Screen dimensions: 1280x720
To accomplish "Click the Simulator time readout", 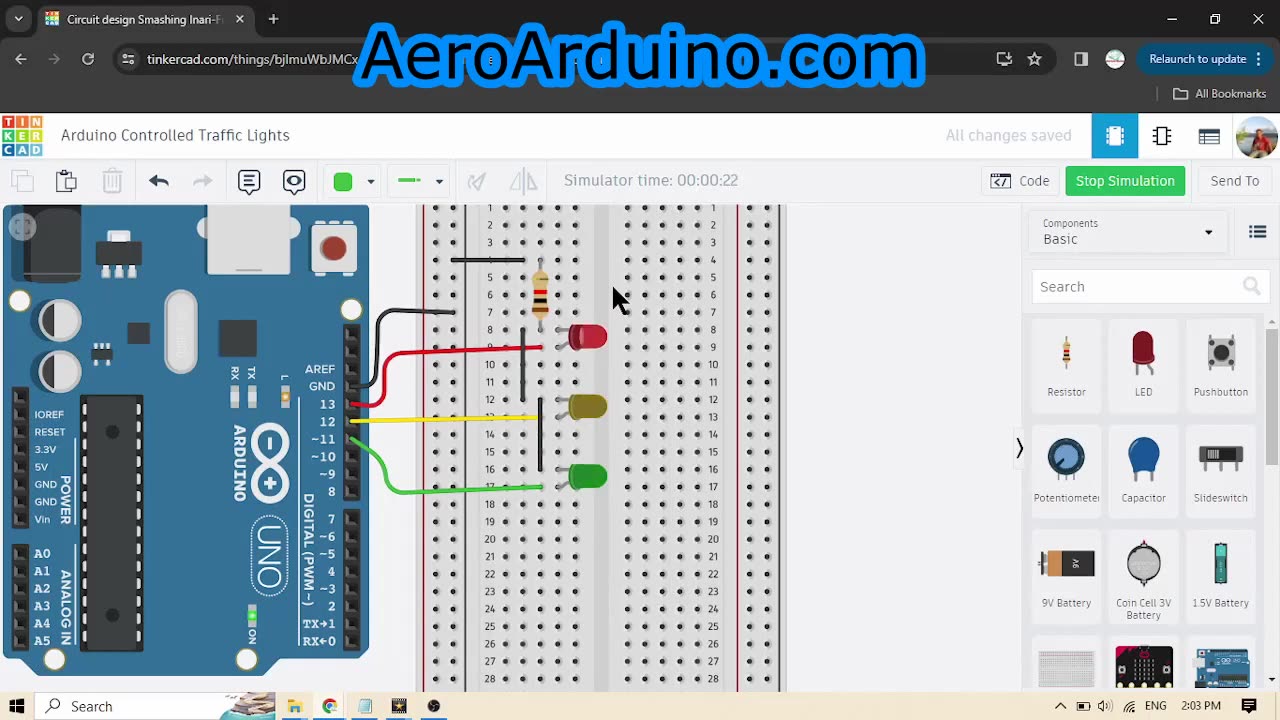I will pyautogui.click(x=651, y=181).
